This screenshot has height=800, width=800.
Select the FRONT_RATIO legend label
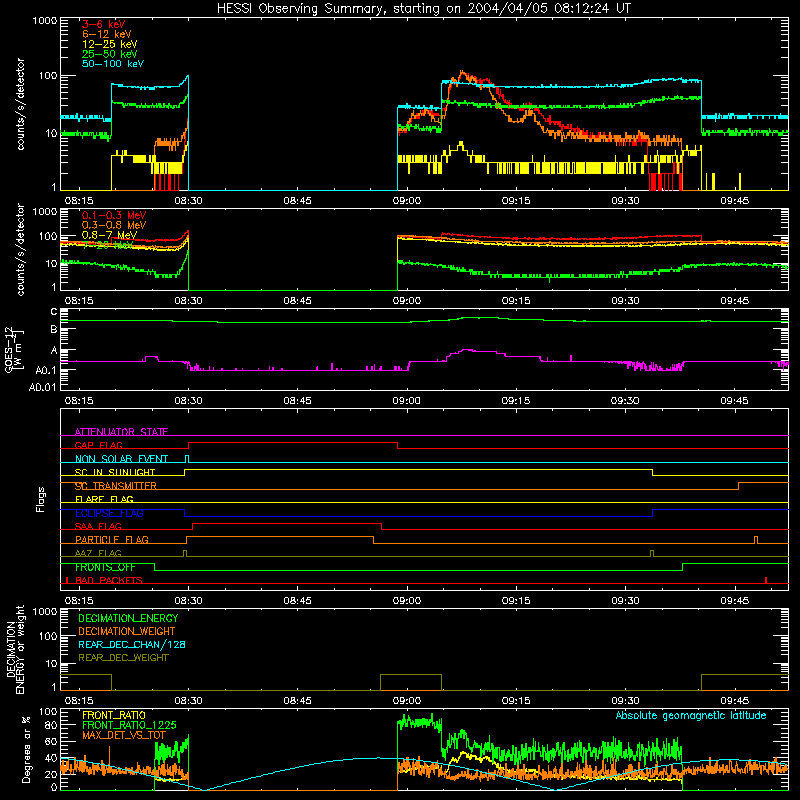pos(114,715)
